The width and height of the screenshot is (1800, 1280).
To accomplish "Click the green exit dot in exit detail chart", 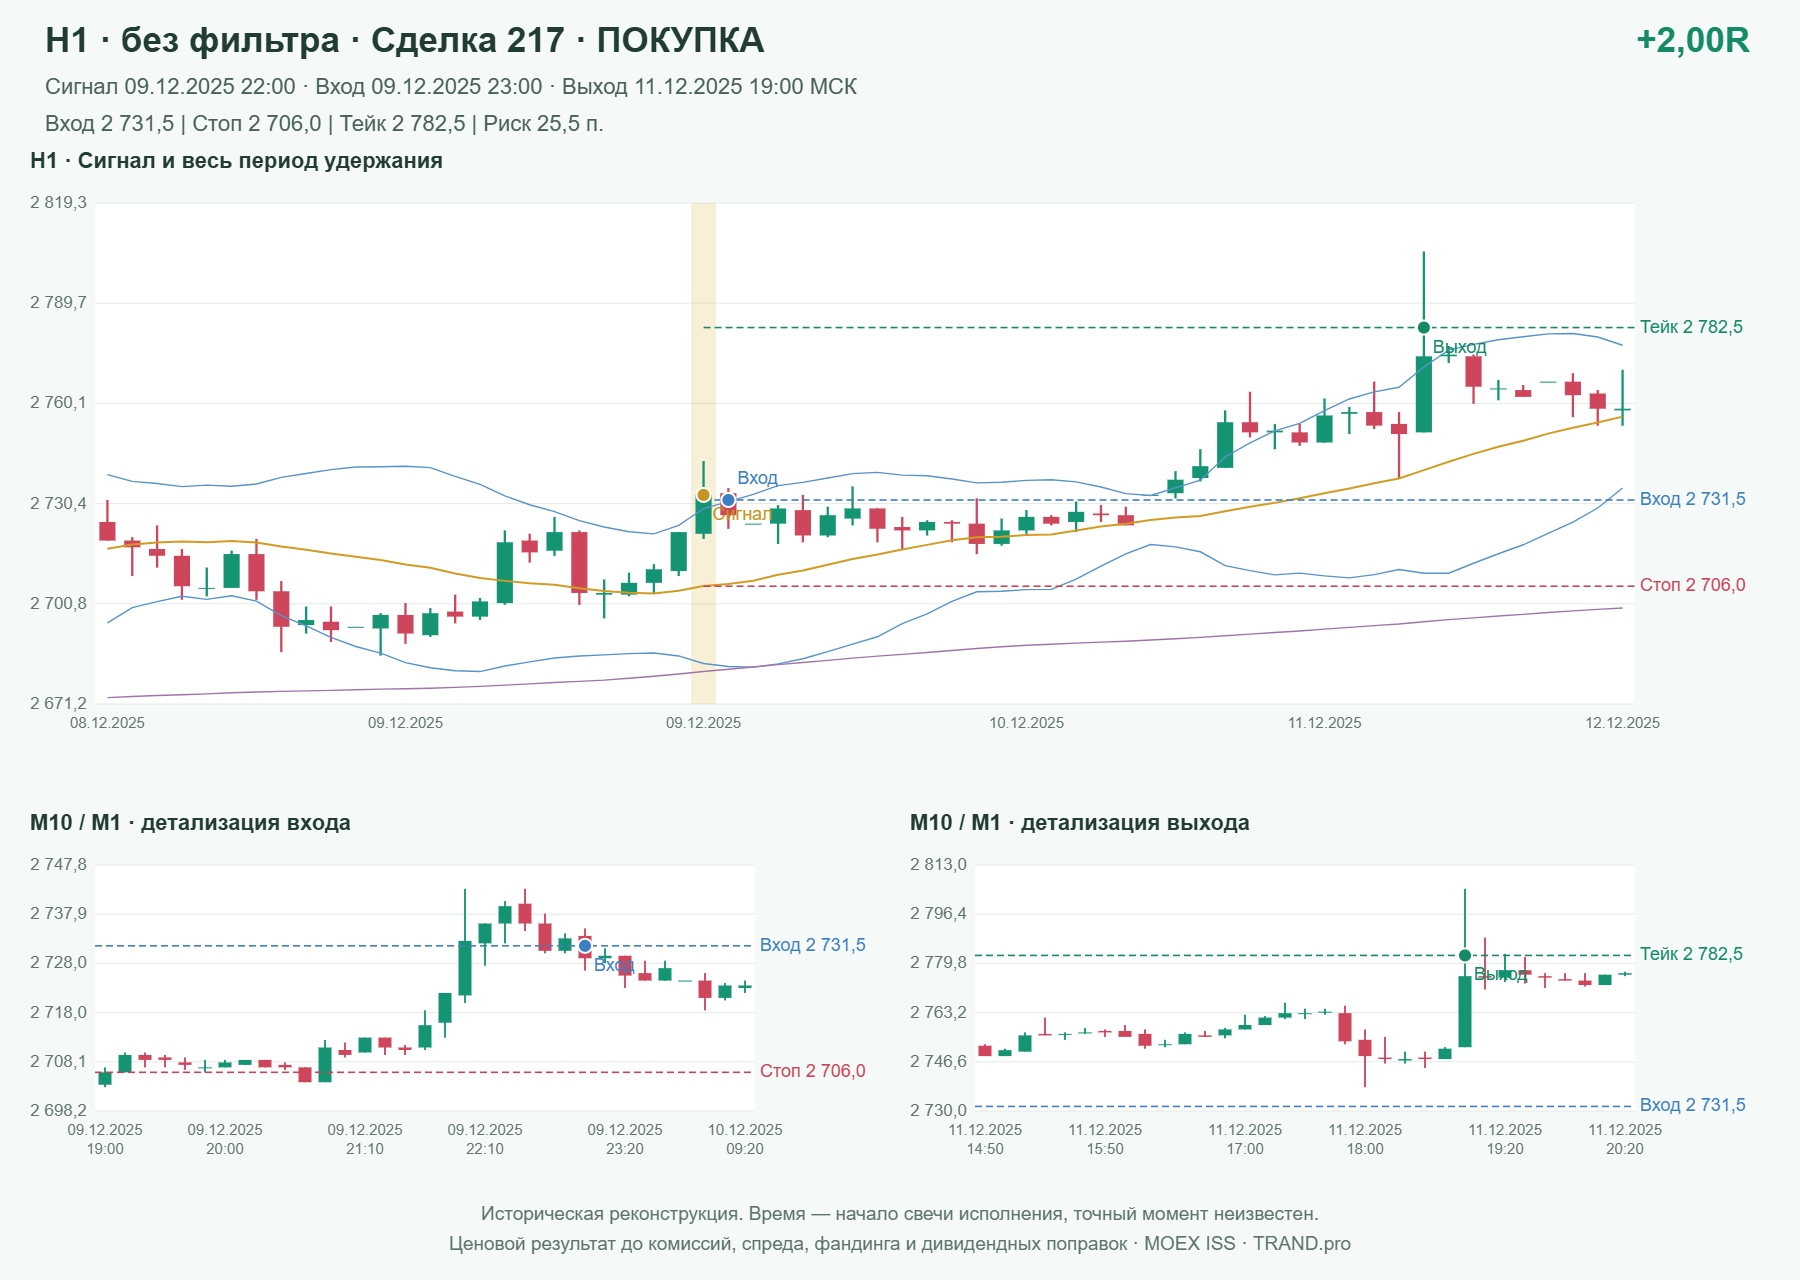I will tap(1465, 955).
